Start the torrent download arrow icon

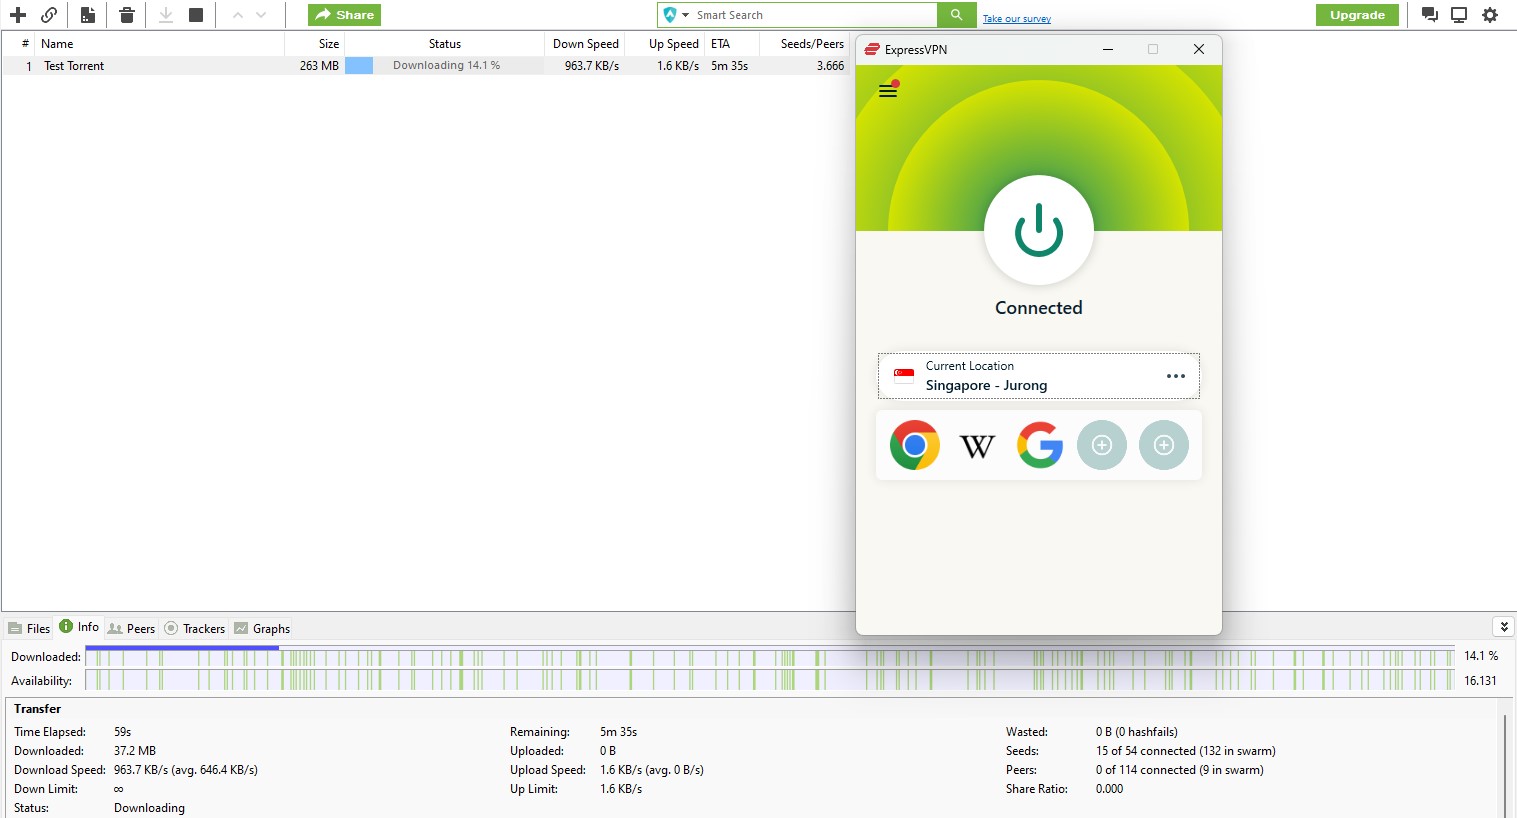coord(166,15)
